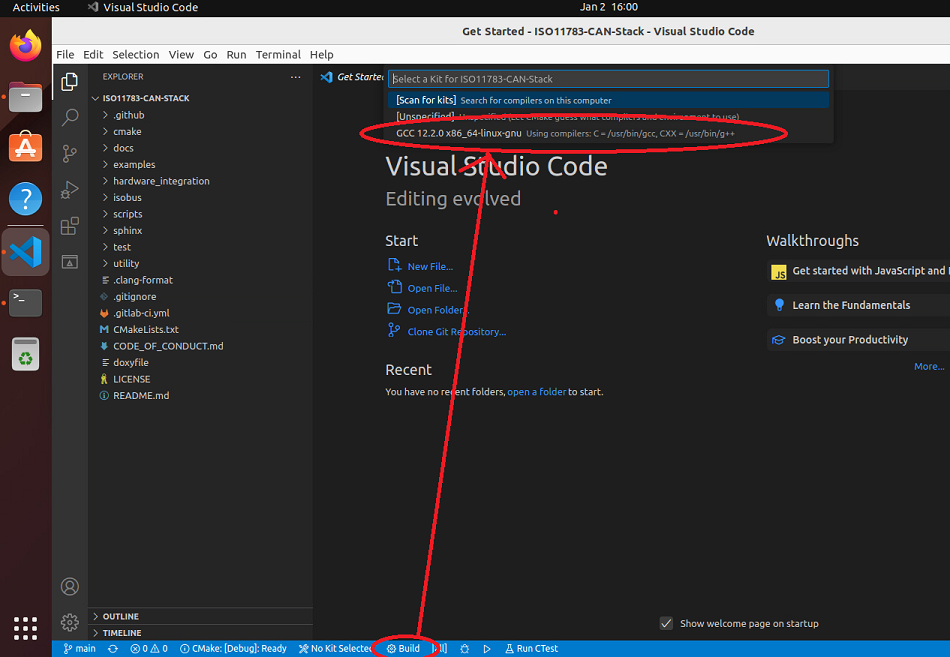The width and height of the screenshot is (950, 657).
Task: Open the Selection menu
Action: [136, 55]
